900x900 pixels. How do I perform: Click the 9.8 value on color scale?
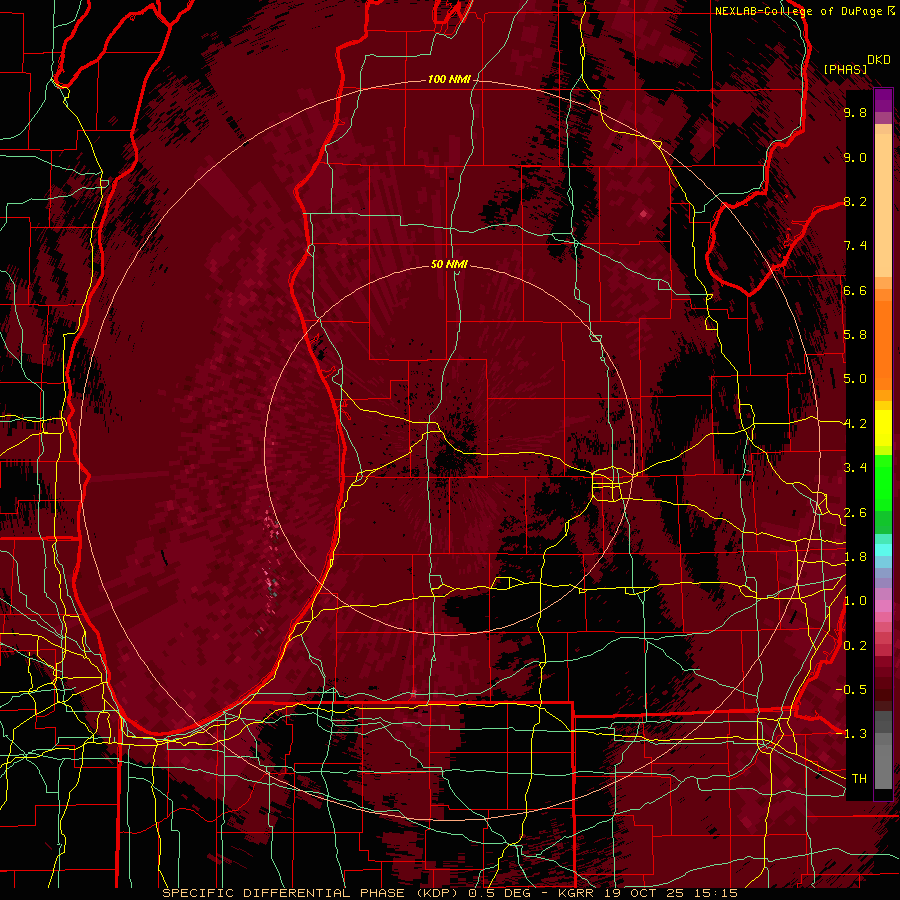[855, 112]
